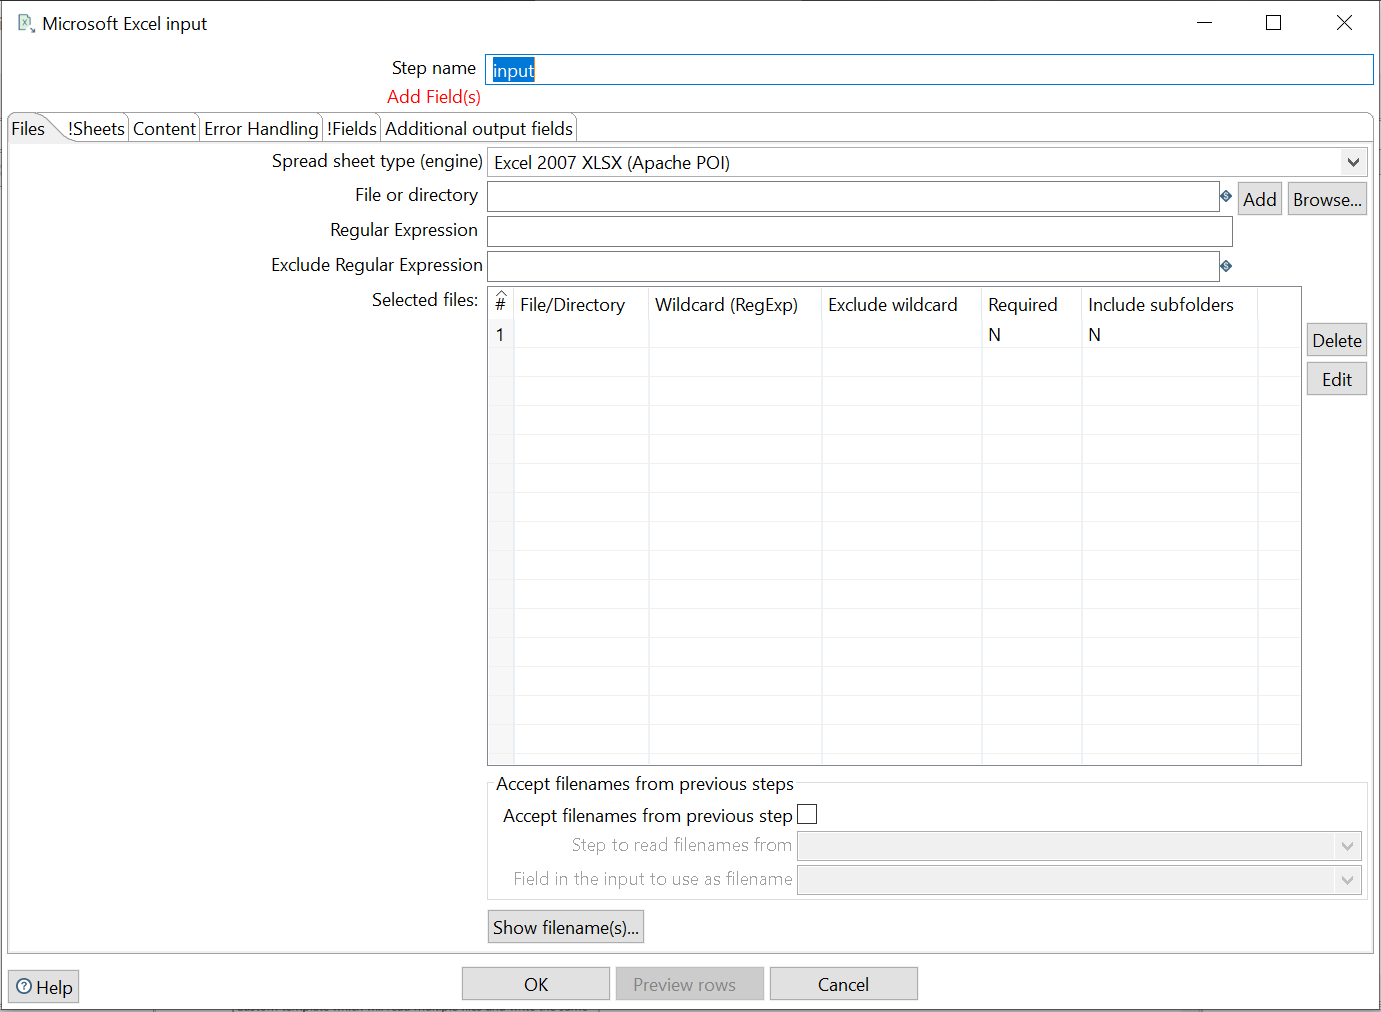This screenshot has width=1381, height=1012.
Task: Click the Required column header
Action: click(1031, 305)
